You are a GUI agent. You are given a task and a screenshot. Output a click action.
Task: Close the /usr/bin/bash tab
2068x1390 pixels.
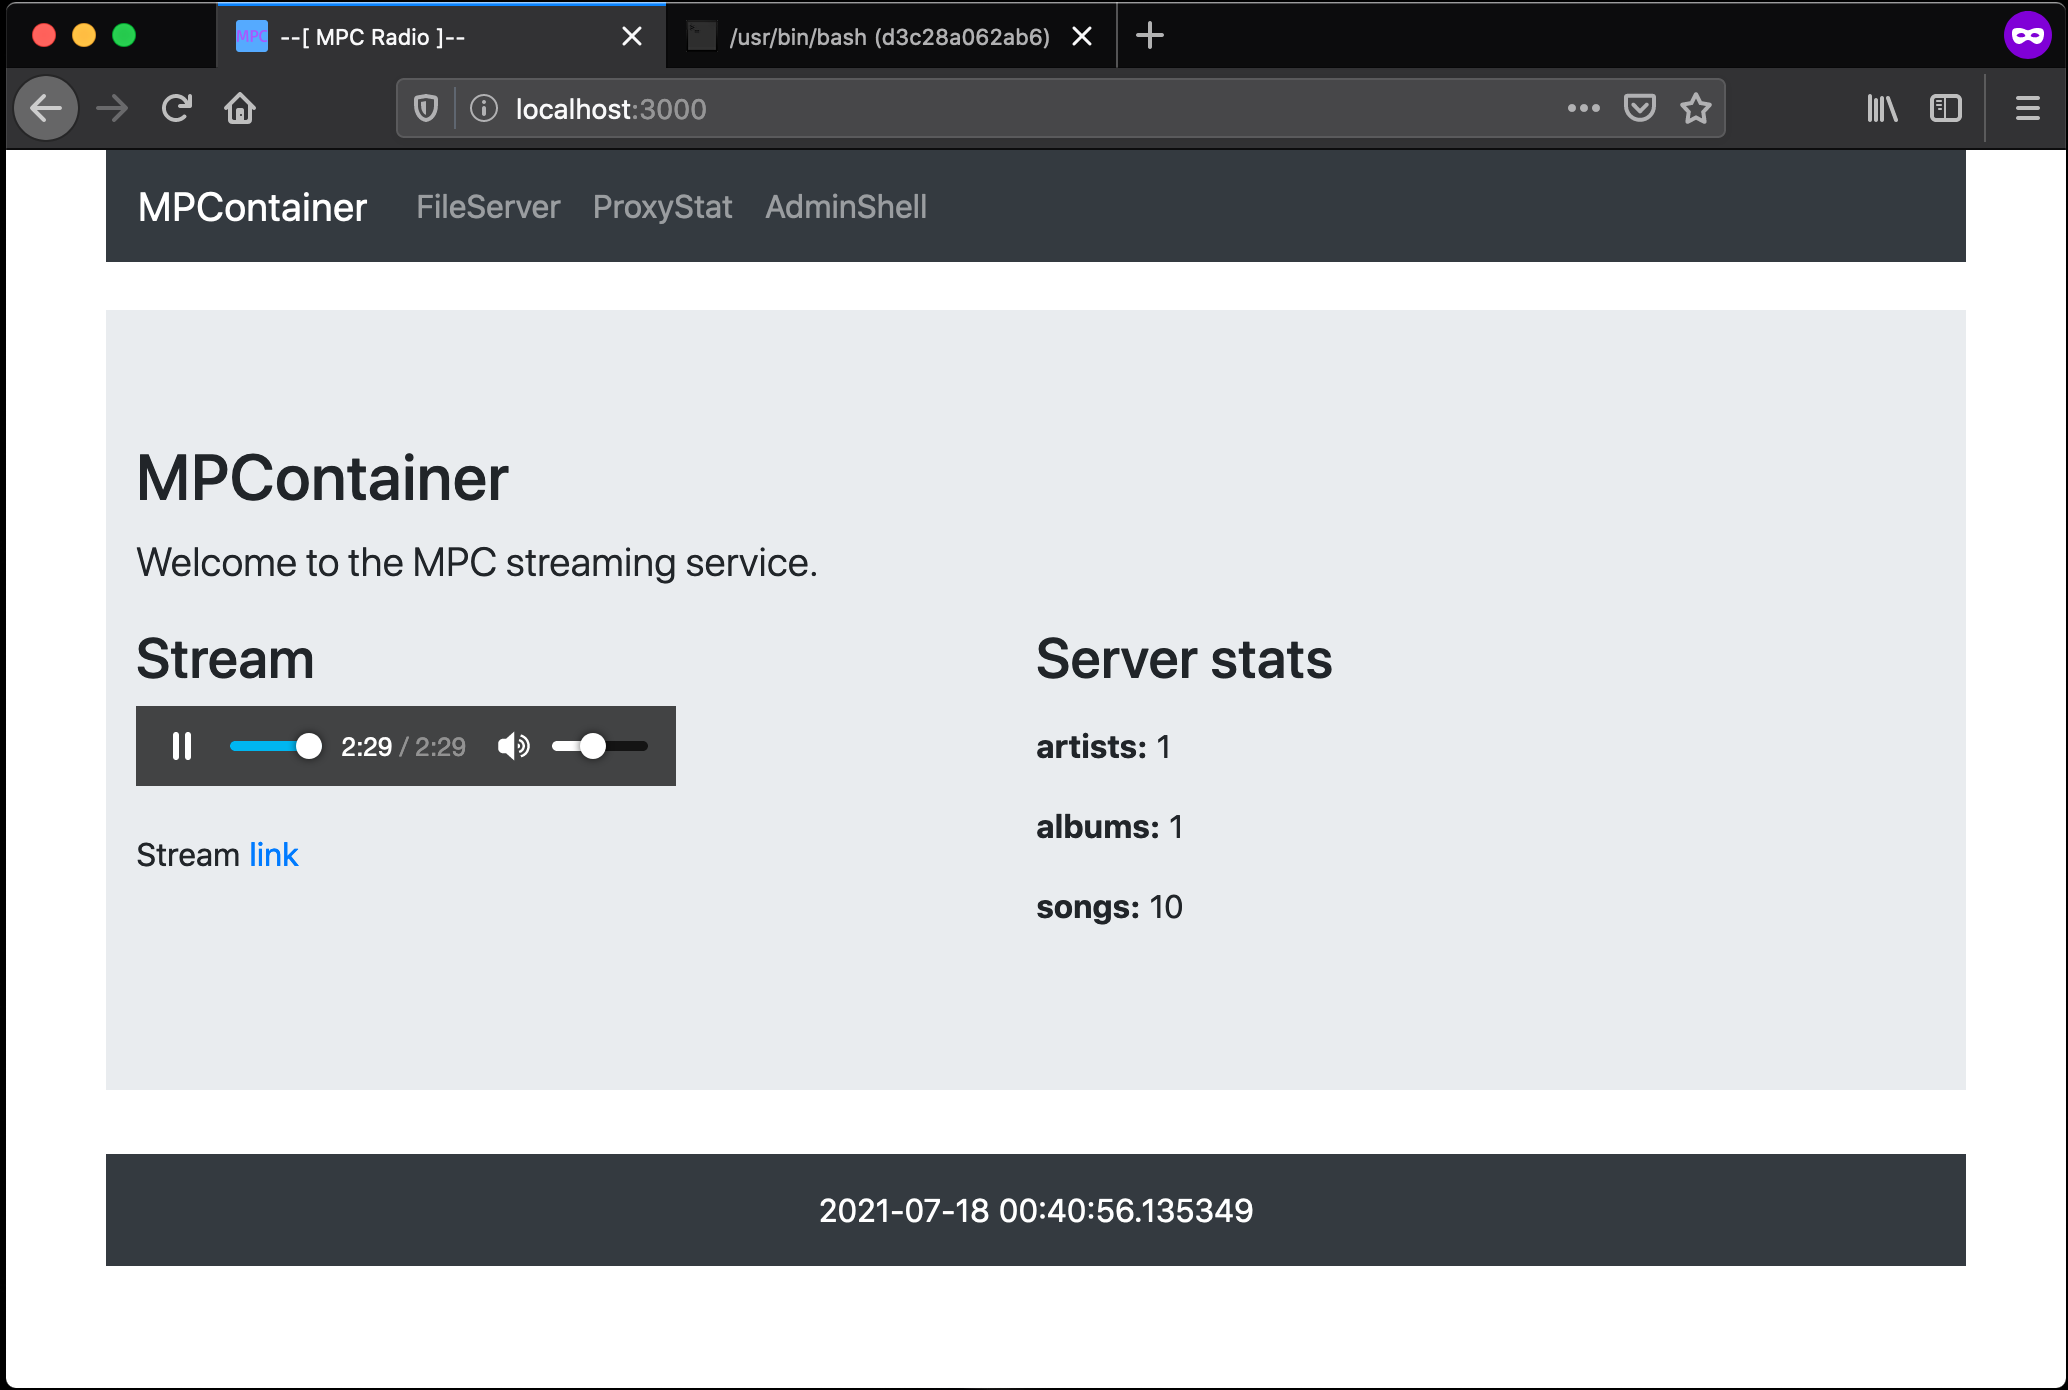[x=1082, y=37]
